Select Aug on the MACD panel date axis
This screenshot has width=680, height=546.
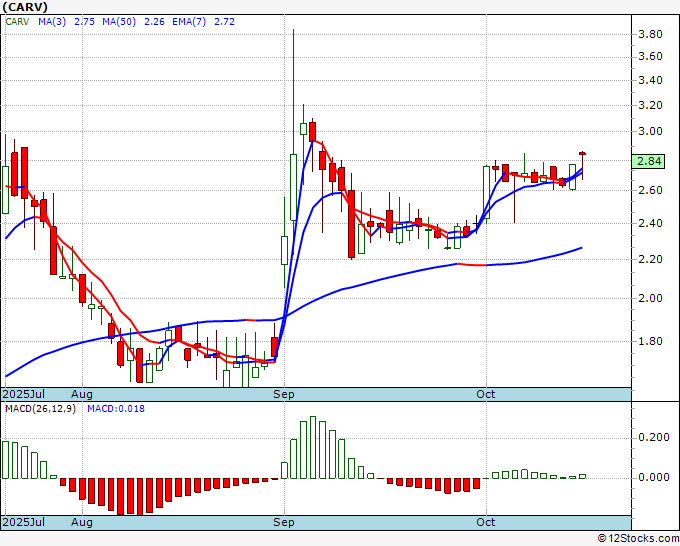[x=82, y=522]
